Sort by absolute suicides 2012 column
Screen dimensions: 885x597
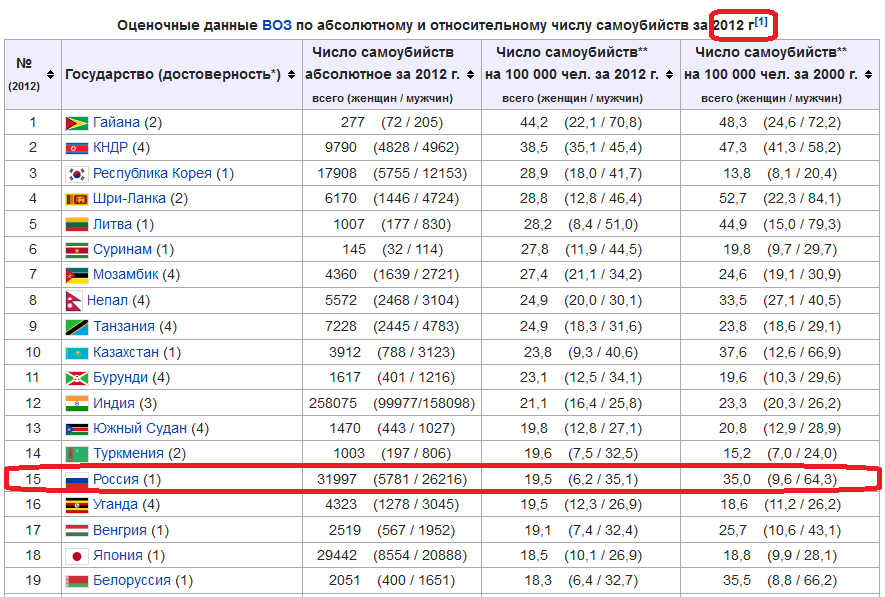[x=470, y=74]
